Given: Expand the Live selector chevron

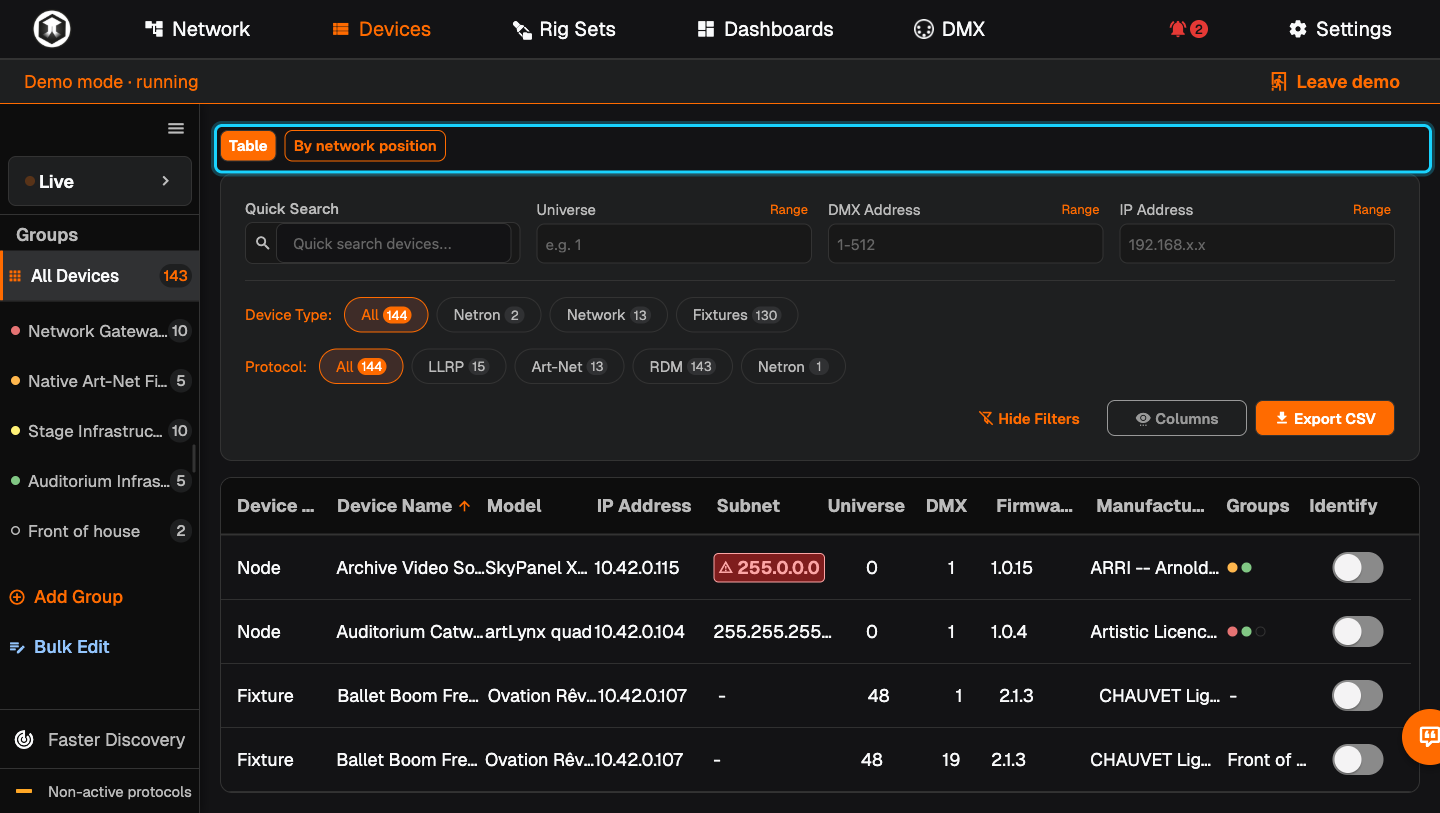Looking at the screenshot, I should [x=166, y=181].
